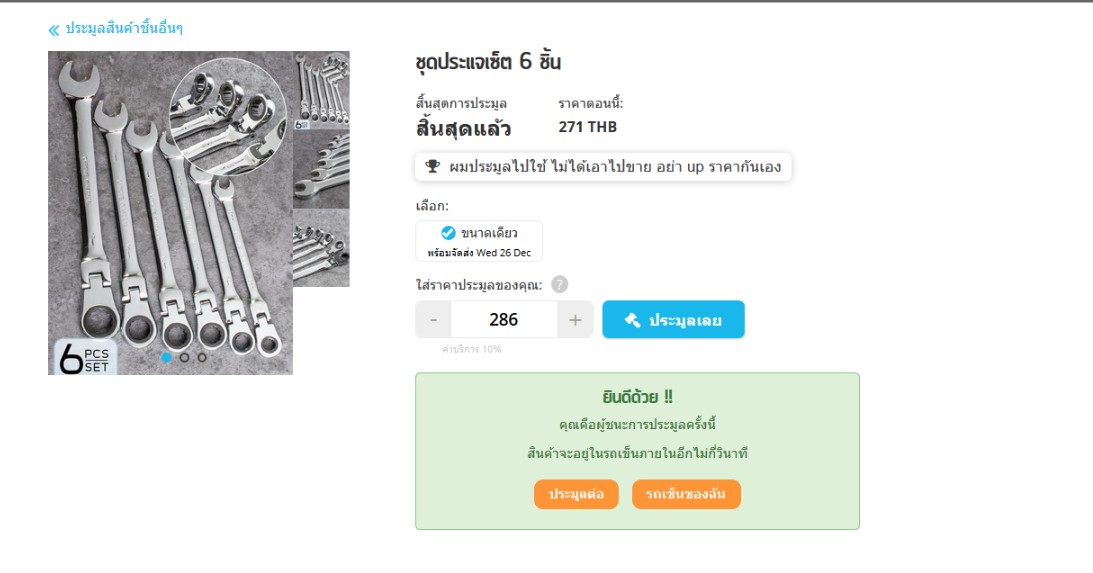This screenshot has width=1093, height=573.
Task: Open the ประมูลสินค้าชิ้นอื่นๆ link
Action: pos(124,29)
